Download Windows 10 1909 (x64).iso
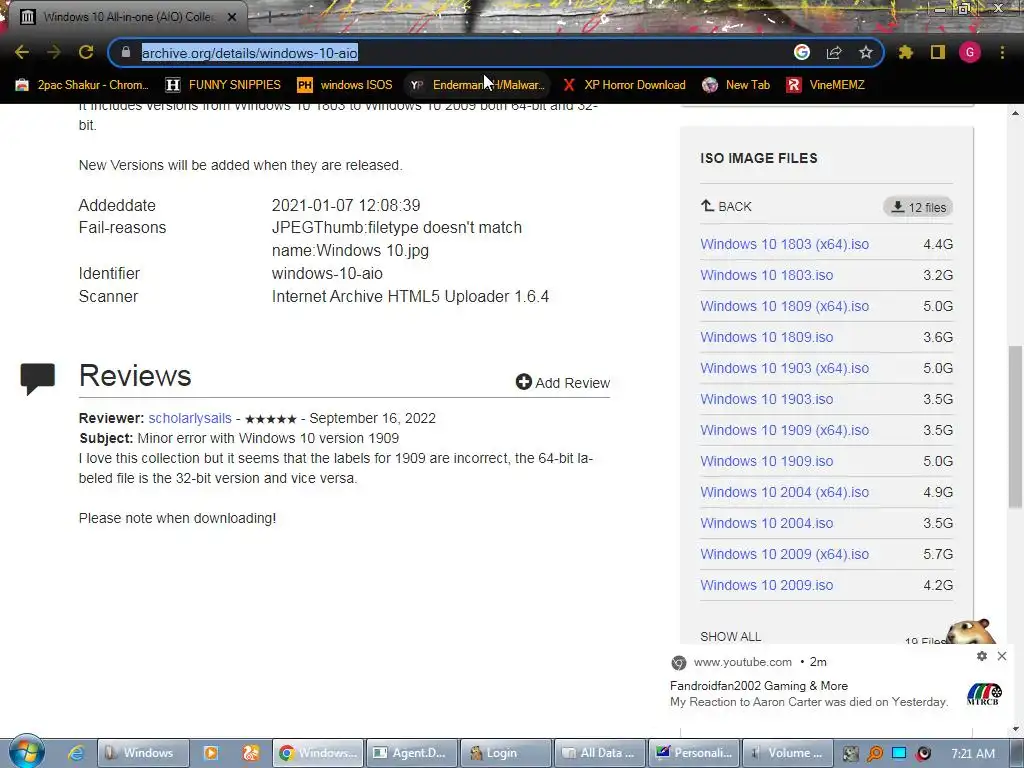The height and width of the screenshot is (768, 1024). 784,430
